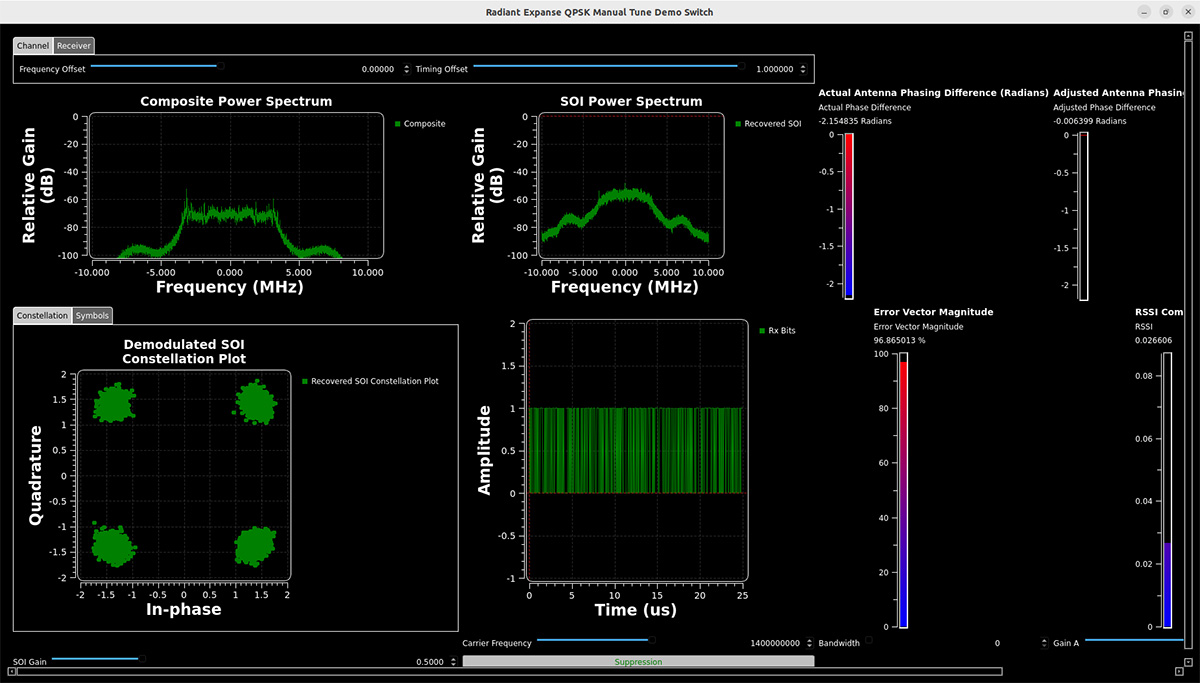Click the horizontal scrollbar left arrow
Screen dimensions: 1200x683
[x=13, y=672]
